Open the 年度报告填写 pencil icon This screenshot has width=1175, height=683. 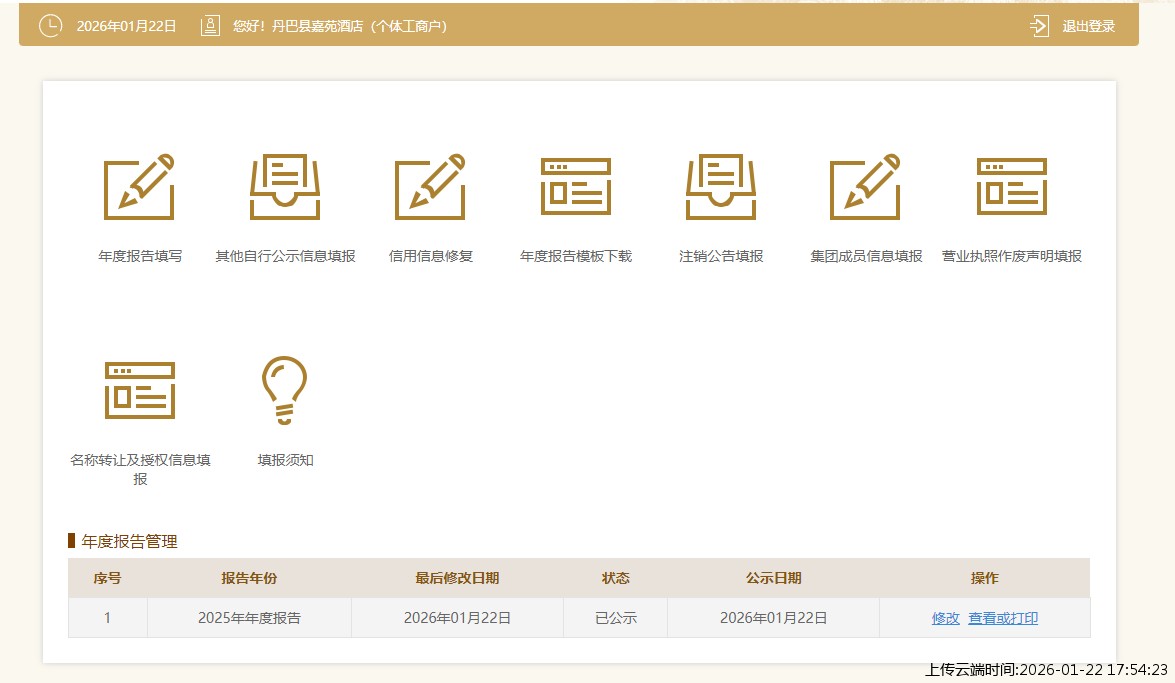[139, 188]
